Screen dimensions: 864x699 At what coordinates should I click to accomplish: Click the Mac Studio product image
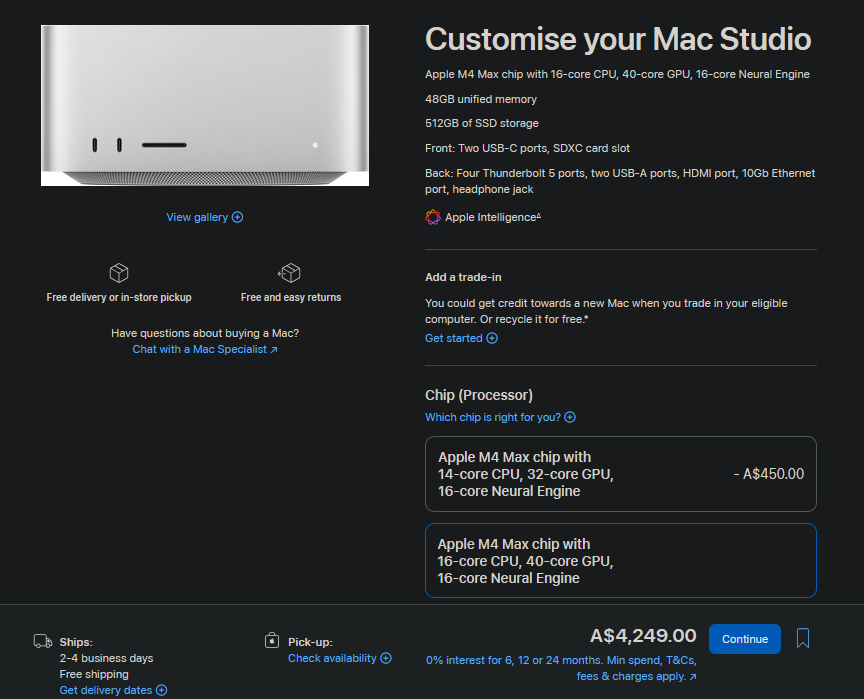point(205,105)
